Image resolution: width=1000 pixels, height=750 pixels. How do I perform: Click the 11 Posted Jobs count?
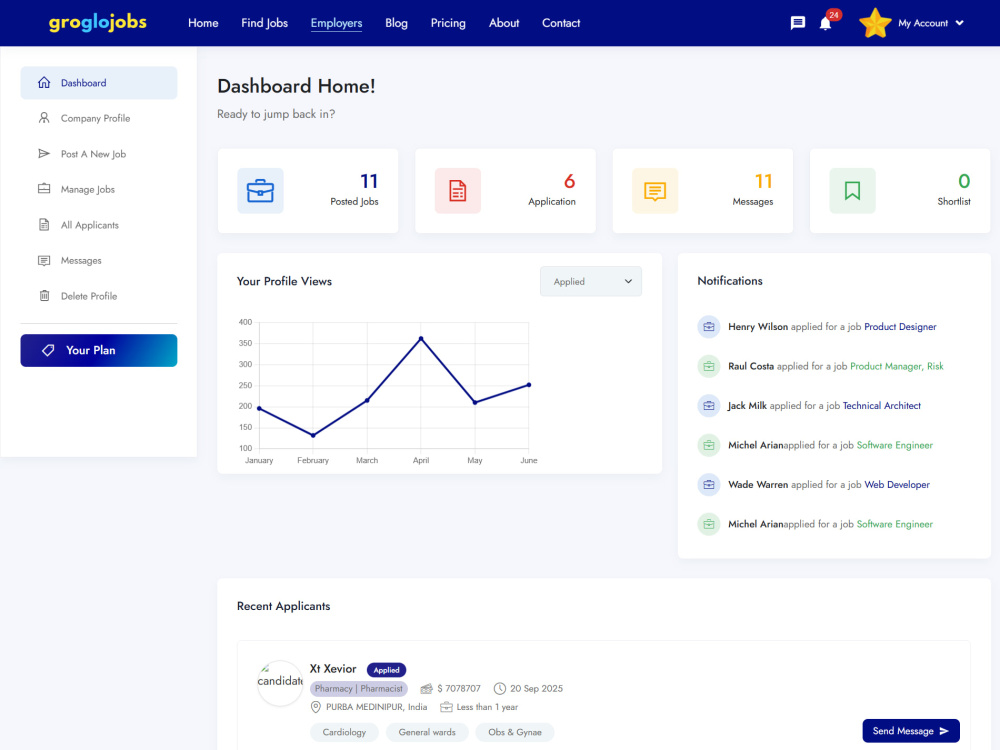(x=369, y=182)
